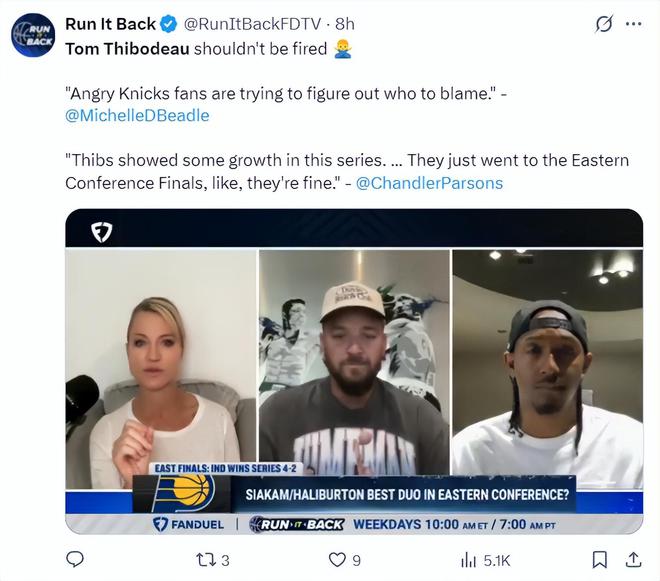Click the reply speech bubble icon
The height and width of the screenshot is (581, 660).
(x=75, y=560)
